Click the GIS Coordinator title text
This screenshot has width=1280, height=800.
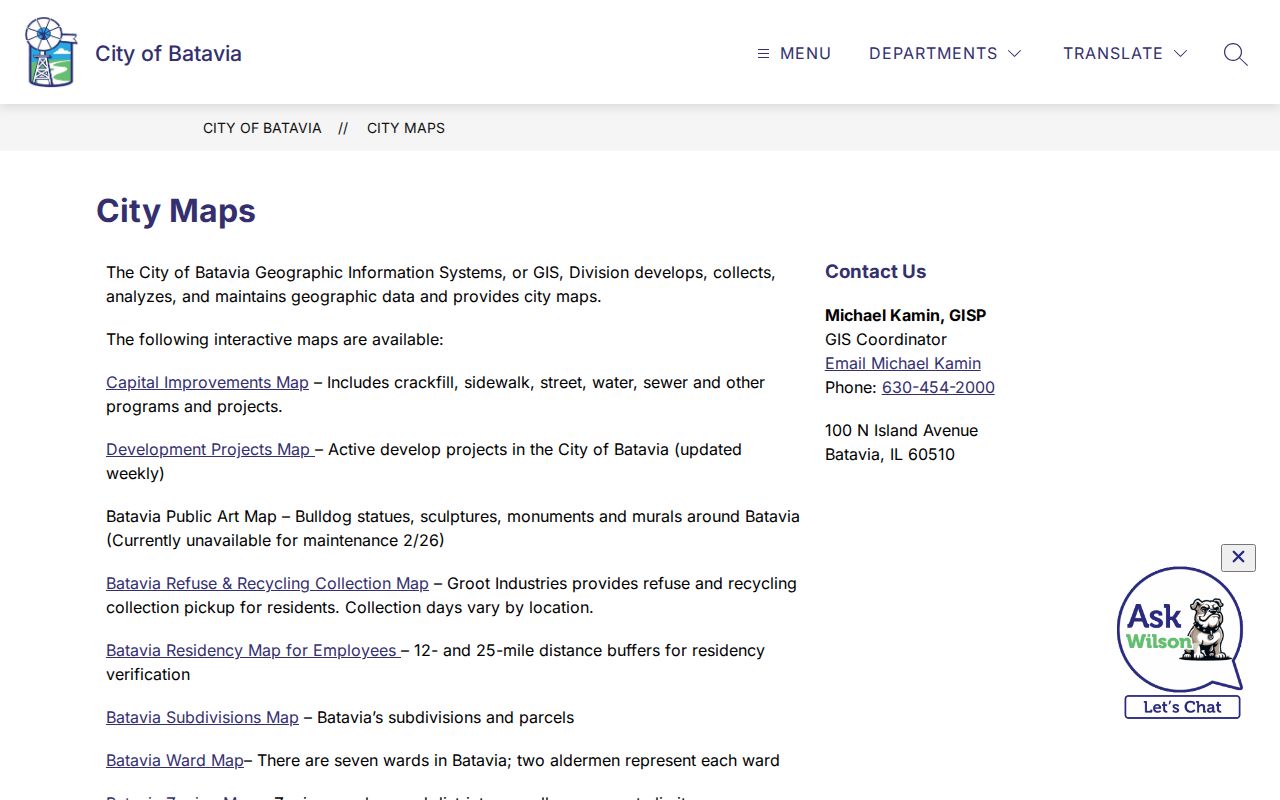[886, 340]
